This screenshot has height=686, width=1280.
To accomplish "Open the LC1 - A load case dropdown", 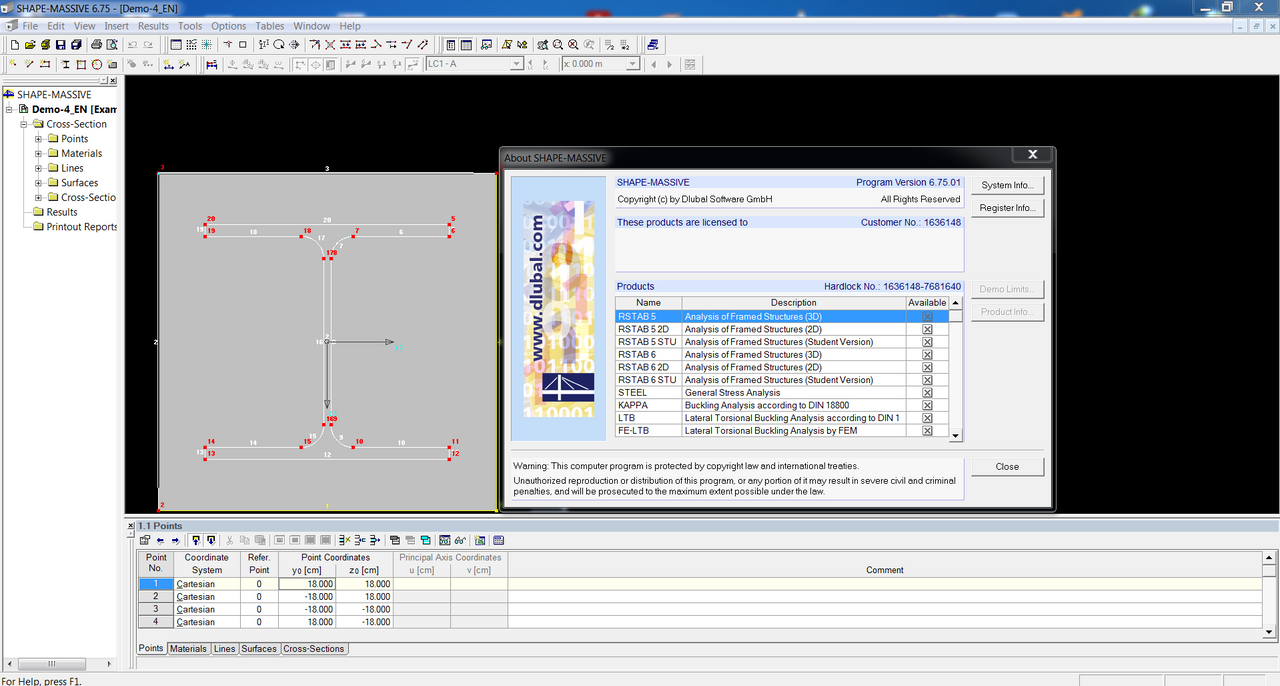I will [516, 64].
